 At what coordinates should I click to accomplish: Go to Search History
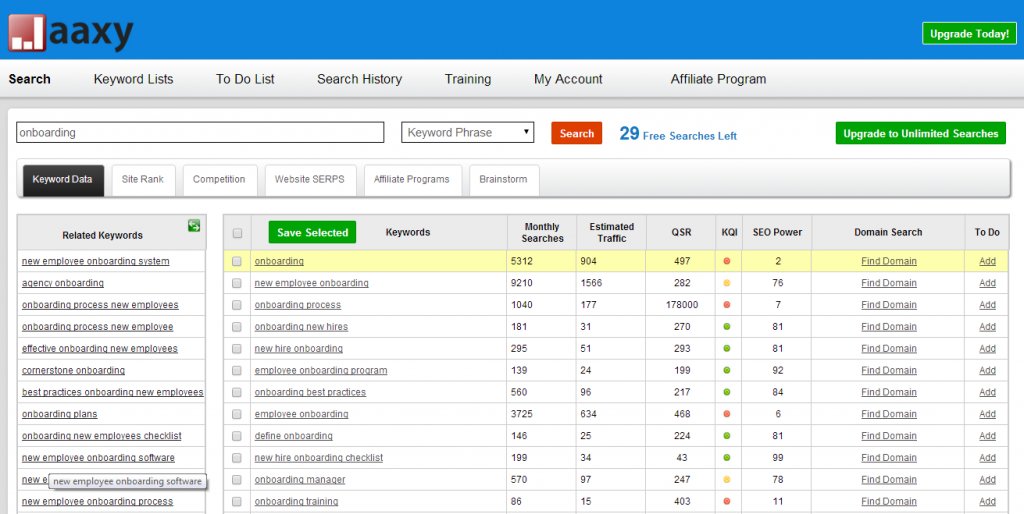359,79
